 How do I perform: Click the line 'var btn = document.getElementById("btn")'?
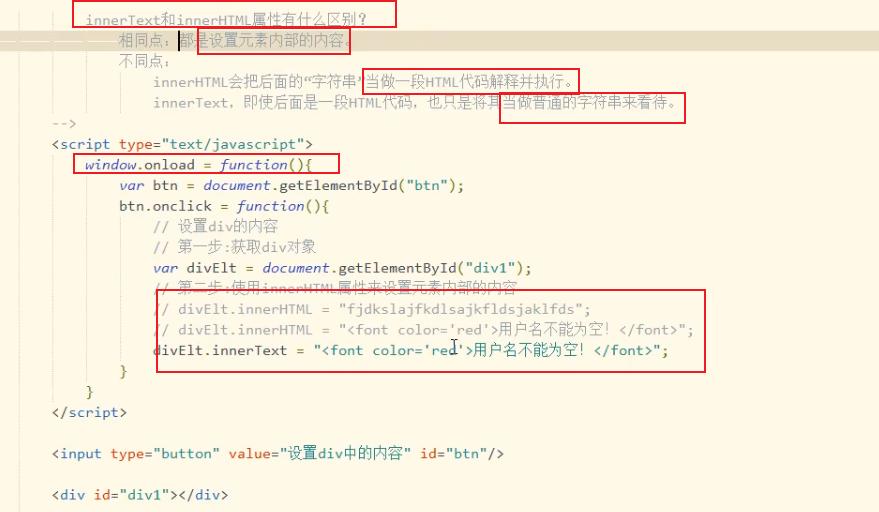[292, 186]
